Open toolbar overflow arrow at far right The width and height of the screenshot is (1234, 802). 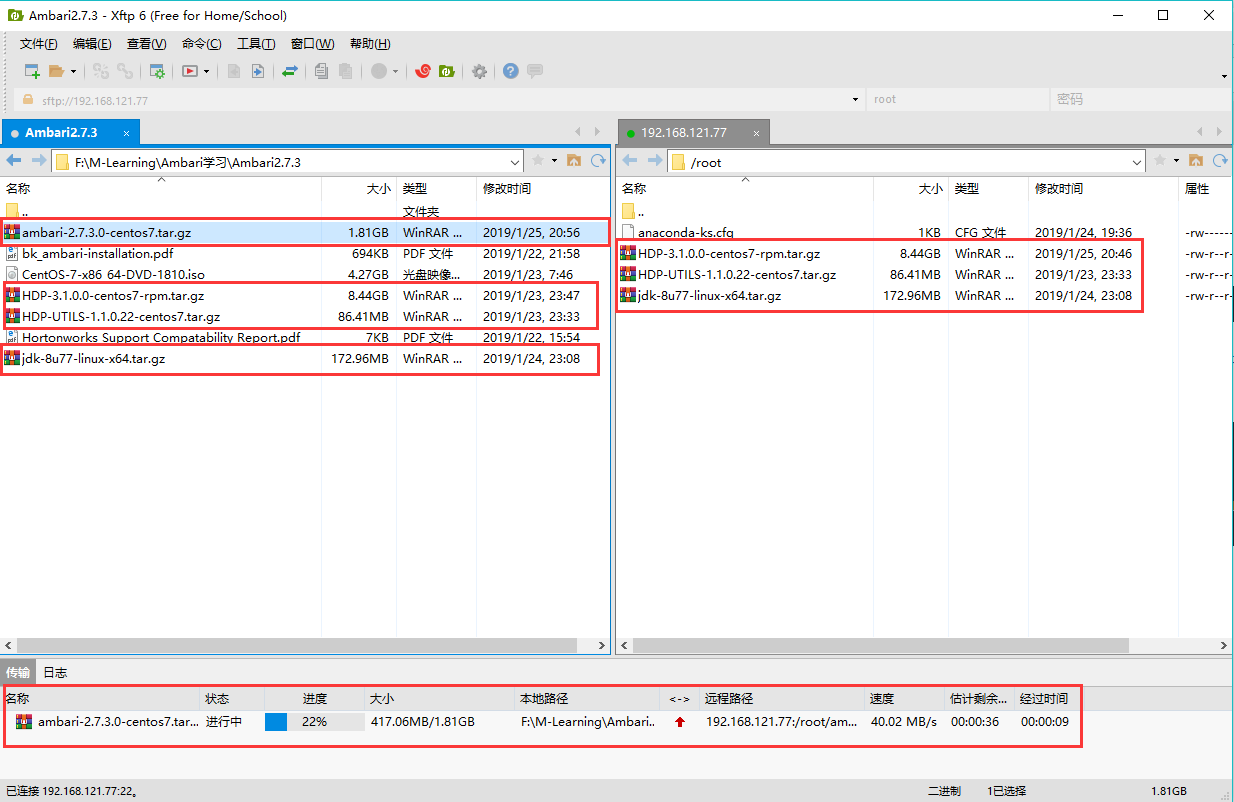[x=1225, y=76]
